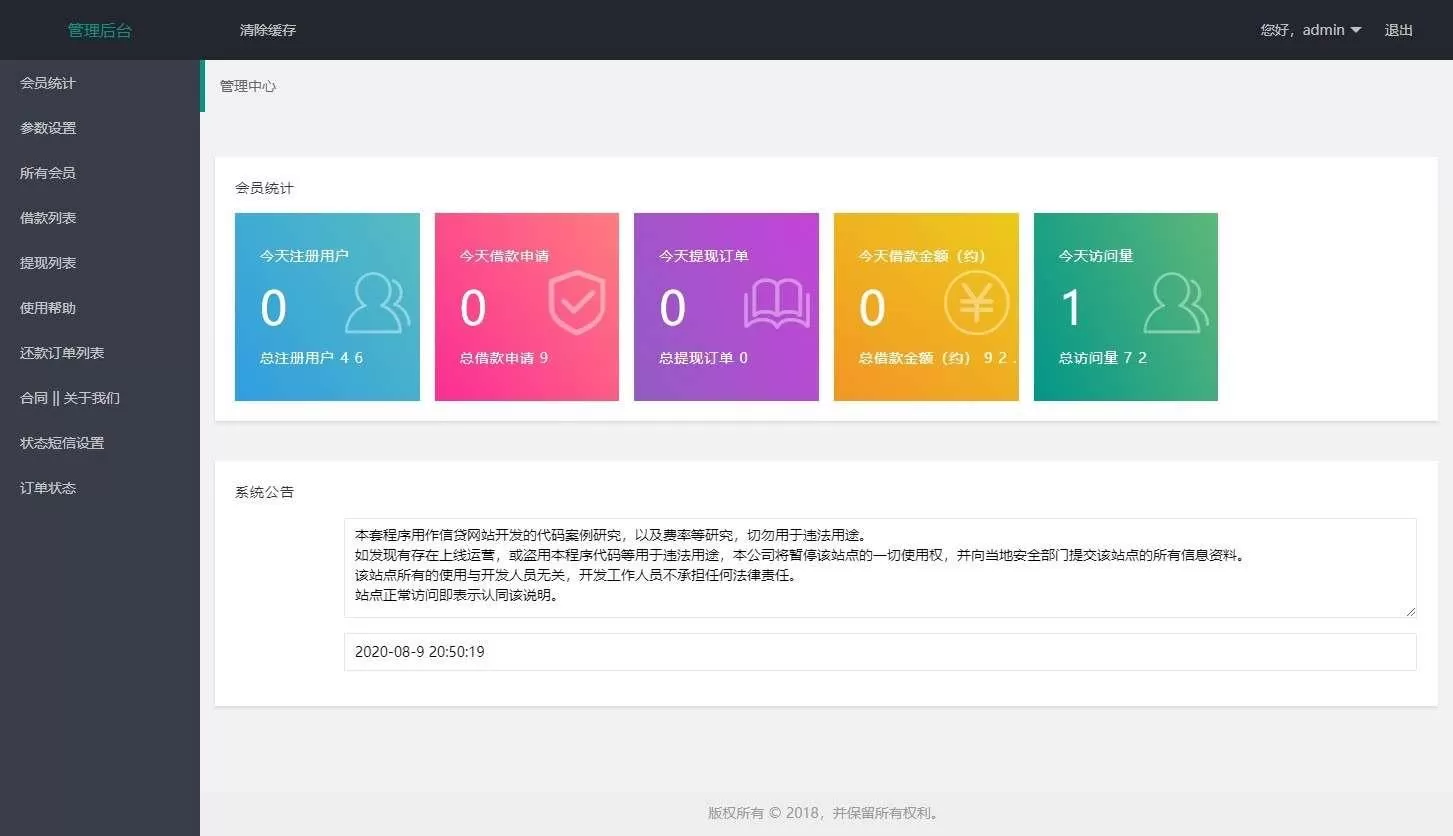Click the 今天注册用户 card title
This screenshot has width=1453, height=836.
tap(304, 255)
